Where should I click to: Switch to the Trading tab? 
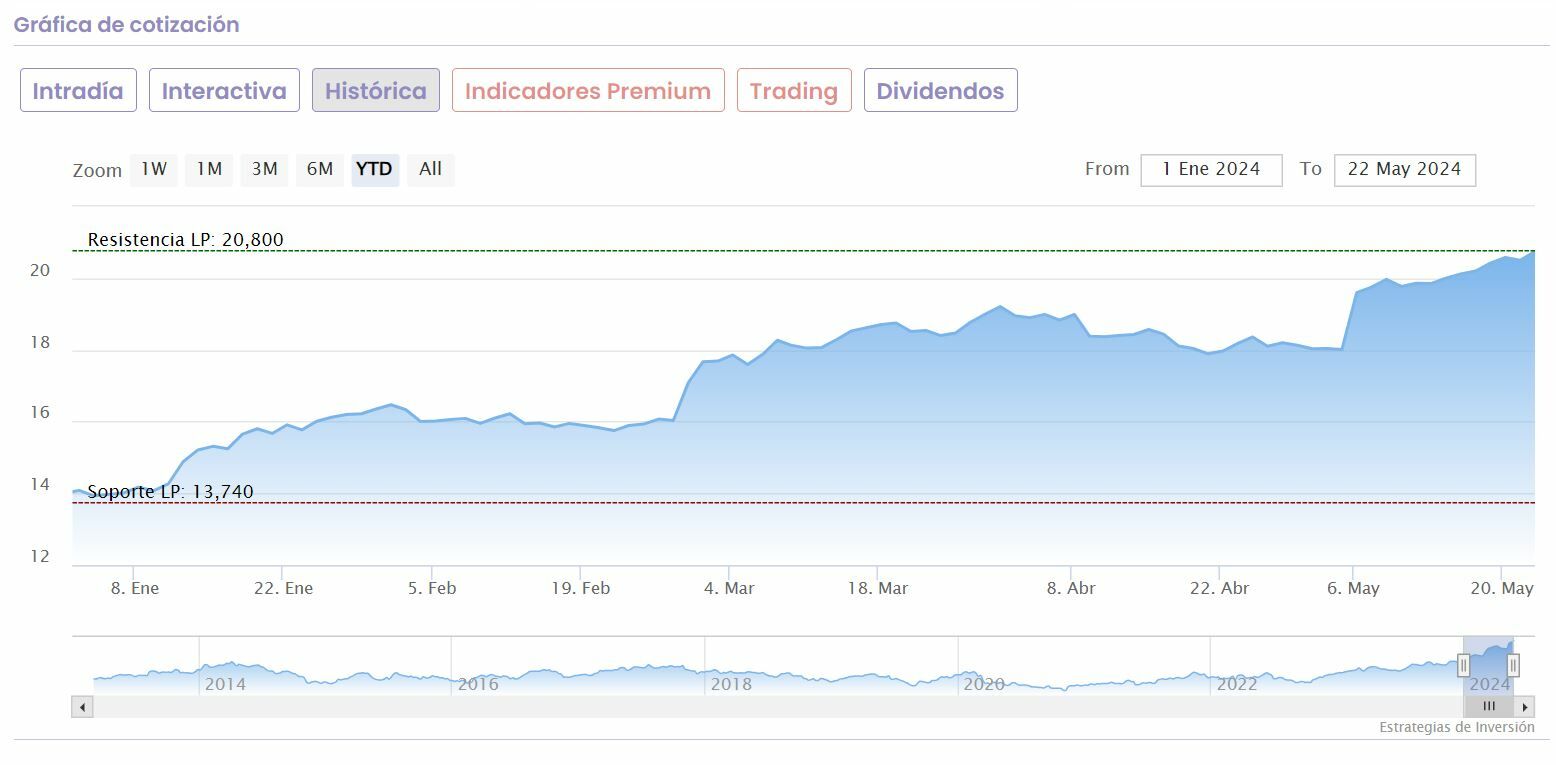pyautogui.click(x=794, y=91)
